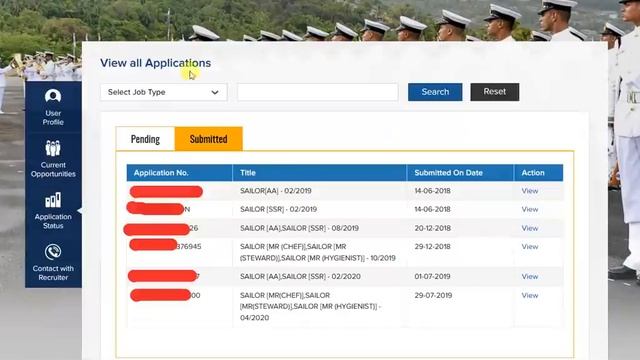
Task: Open the User Profile sidebar icon
Action: pos(53,96)
